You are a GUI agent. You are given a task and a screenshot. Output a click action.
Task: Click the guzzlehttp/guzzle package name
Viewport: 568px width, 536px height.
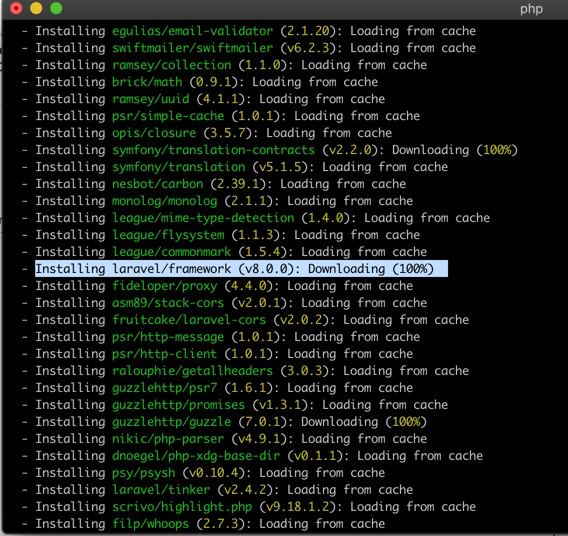[x=171, y=422]
